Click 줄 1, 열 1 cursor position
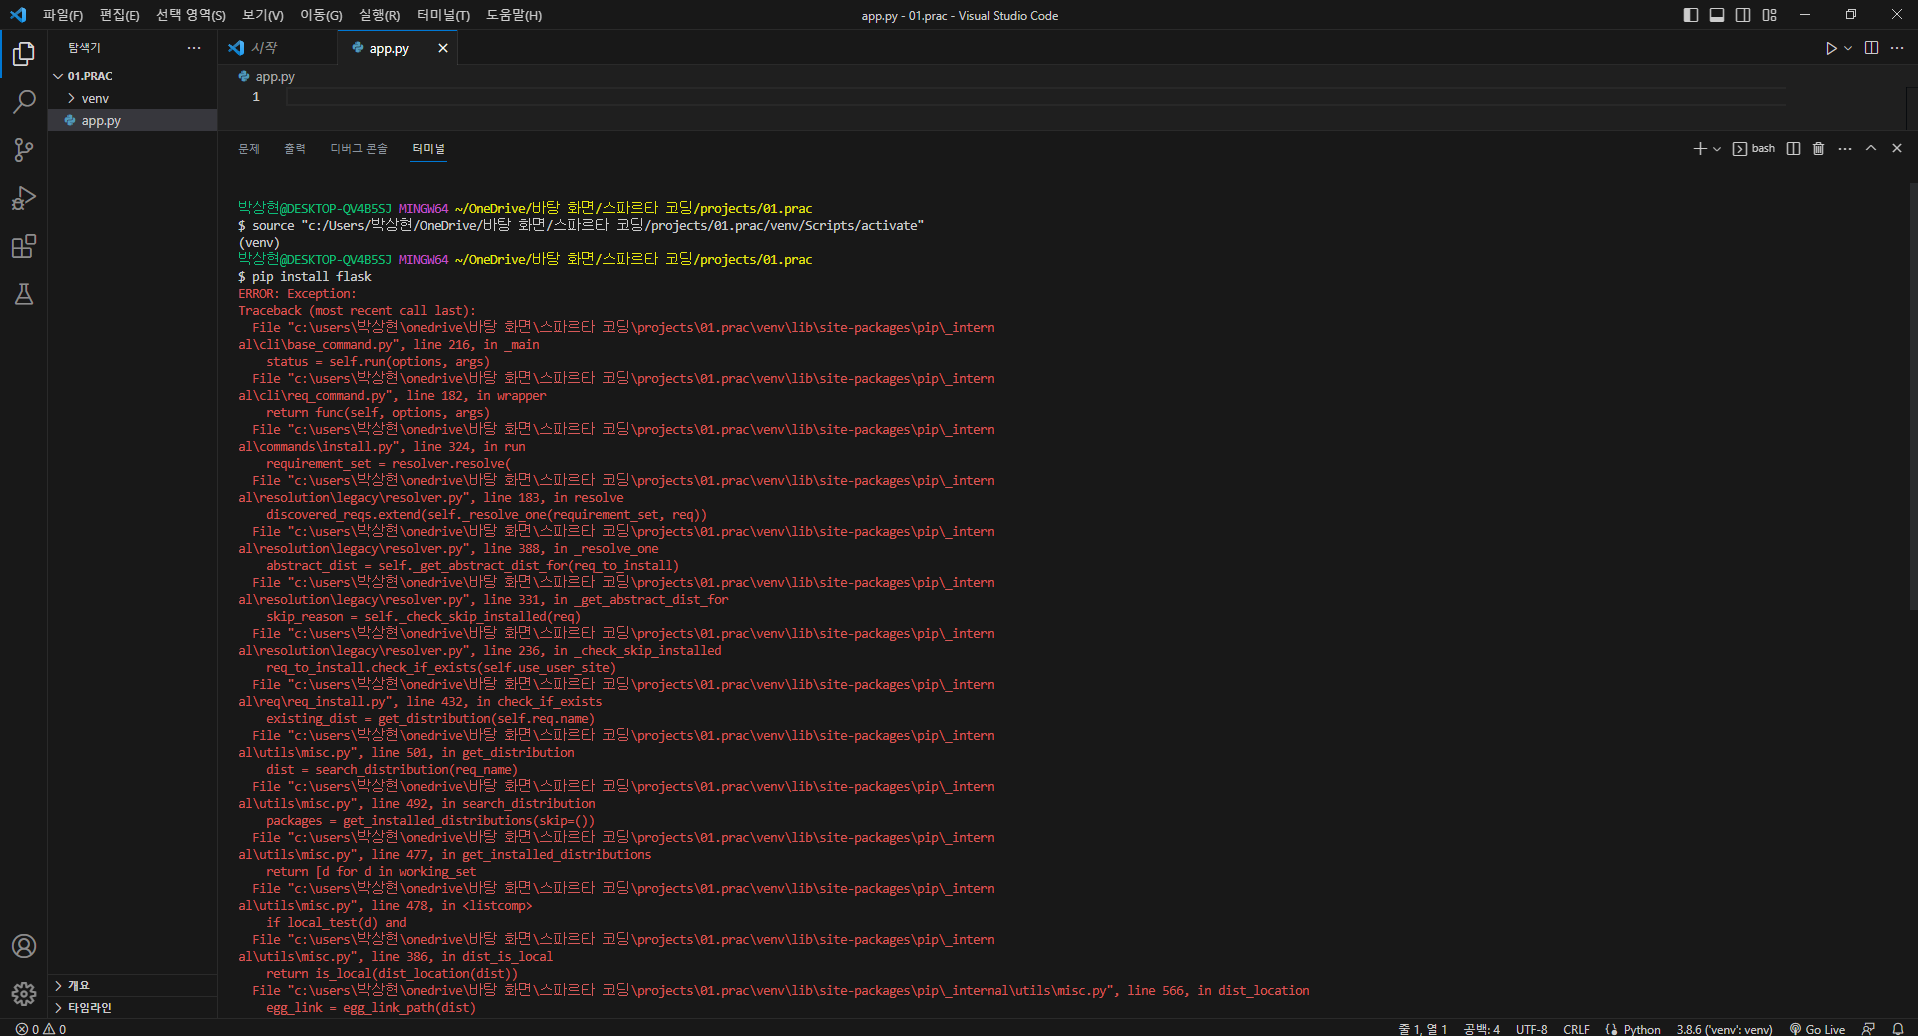1918x1036 pixels. [1422, 1029]
